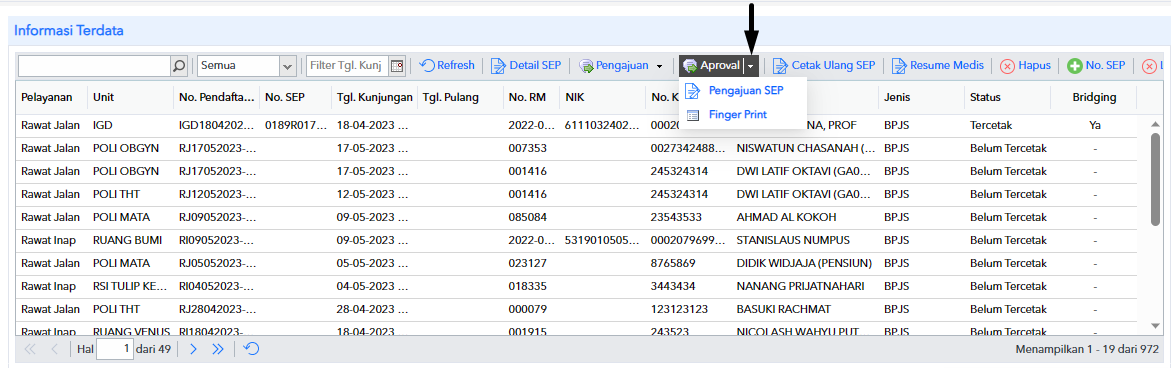The image size is (1171, 368).
Task: Click RSI TULIP unit cell
Action: tap(131, 286)
